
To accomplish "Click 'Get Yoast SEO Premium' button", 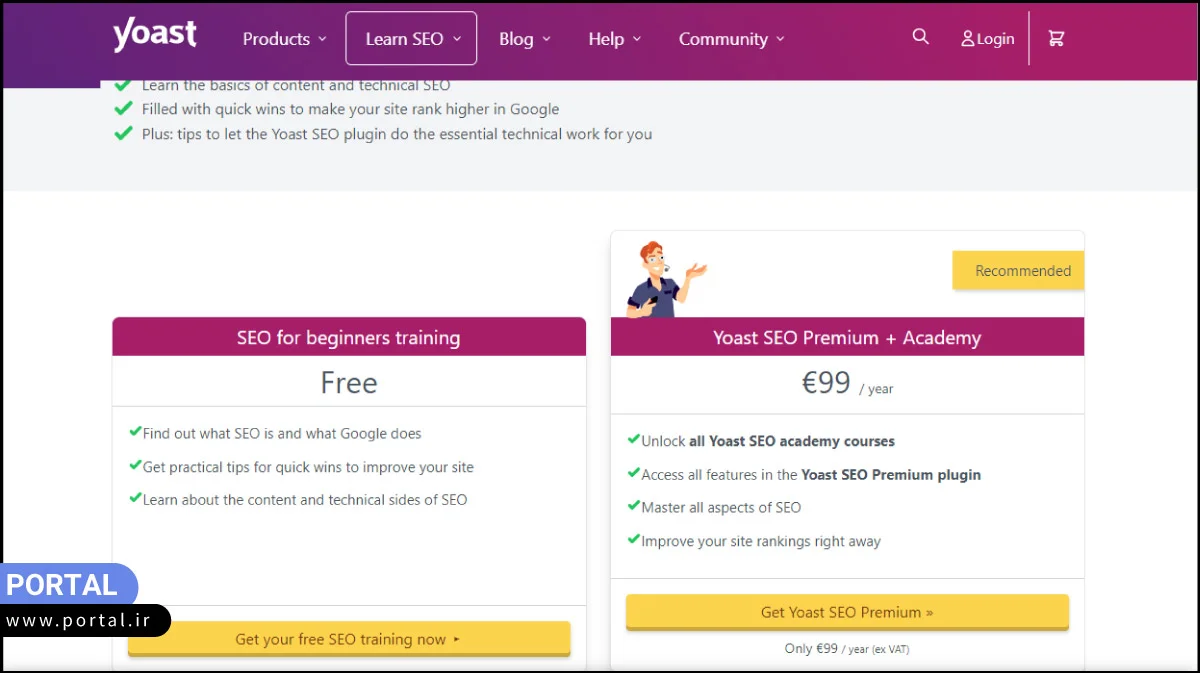I will tap(847, 612).
